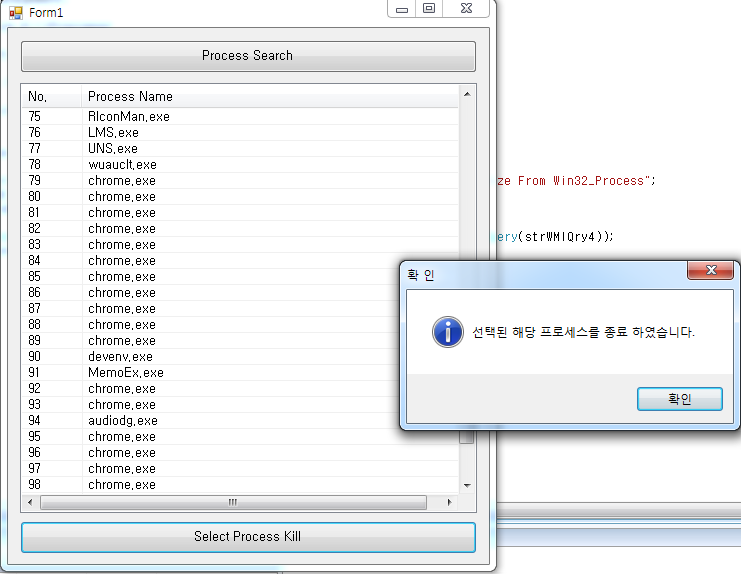Select row 81 chrome.exe

[x=240, y=213]
